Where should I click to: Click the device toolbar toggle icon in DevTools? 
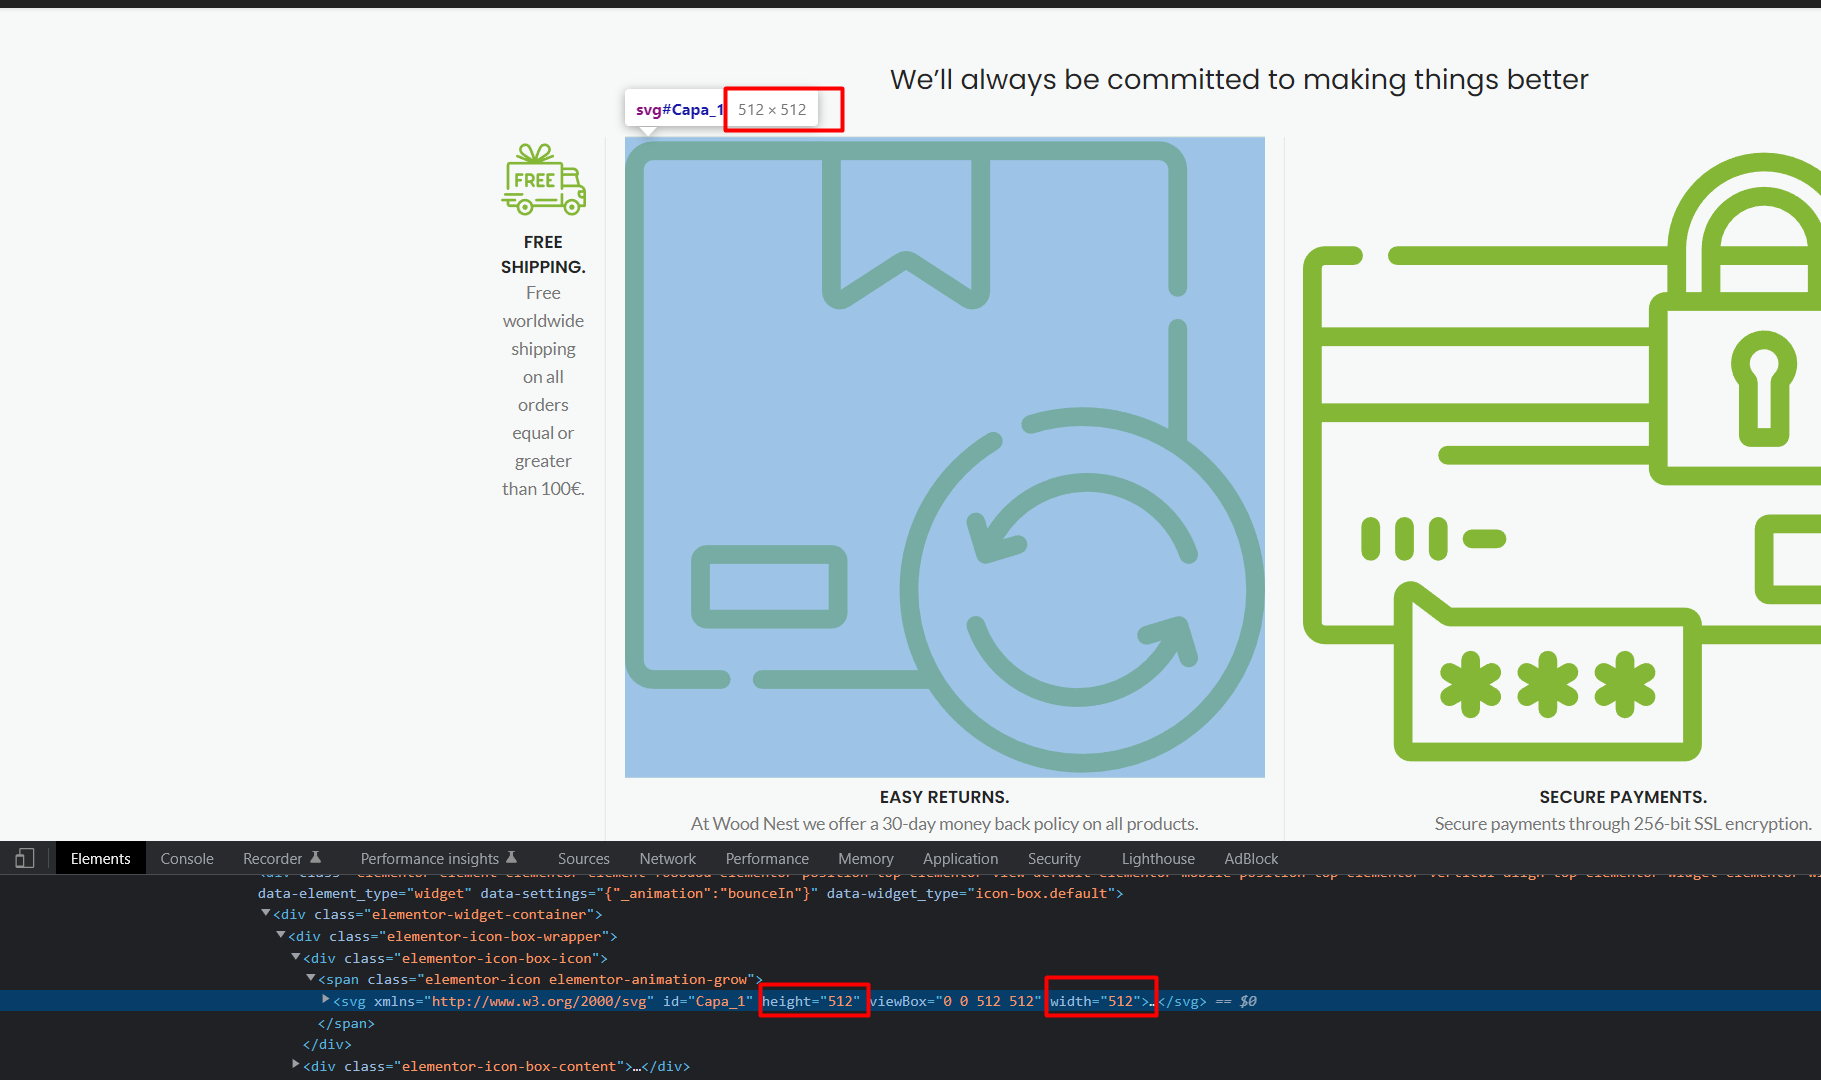coord(25,858)
